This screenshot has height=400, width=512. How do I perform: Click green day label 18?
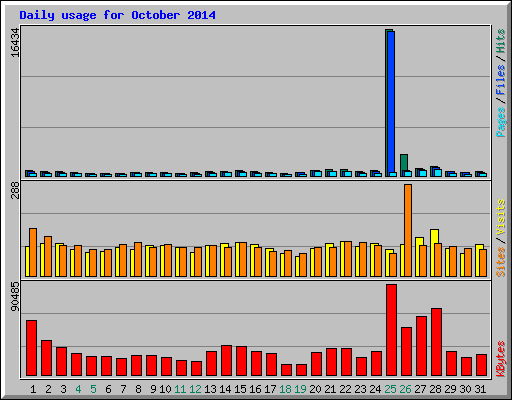(285, 389)
